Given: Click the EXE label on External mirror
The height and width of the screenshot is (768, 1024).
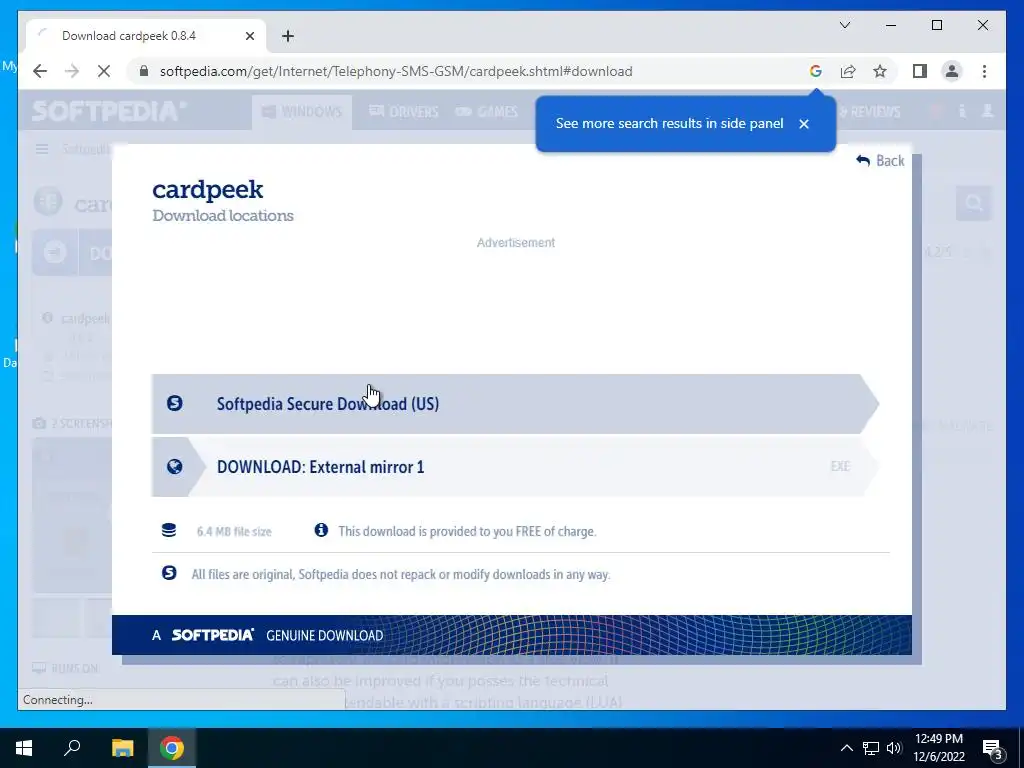Looking at the screenshot, I should click(x=840, y=466).
